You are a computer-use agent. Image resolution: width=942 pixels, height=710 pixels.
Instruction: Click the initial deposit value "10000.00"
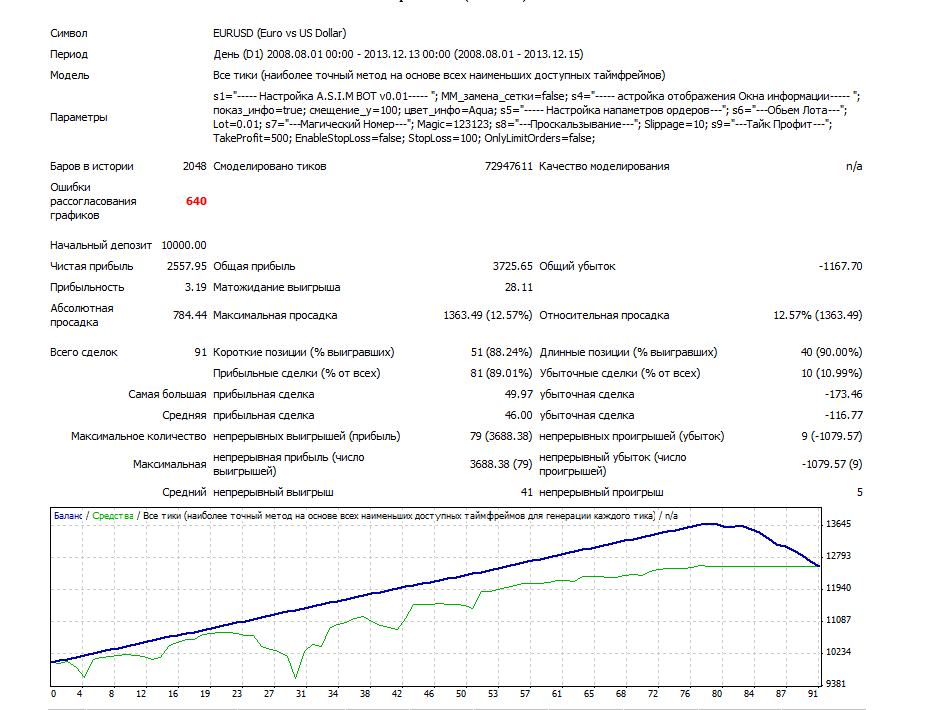184,245
